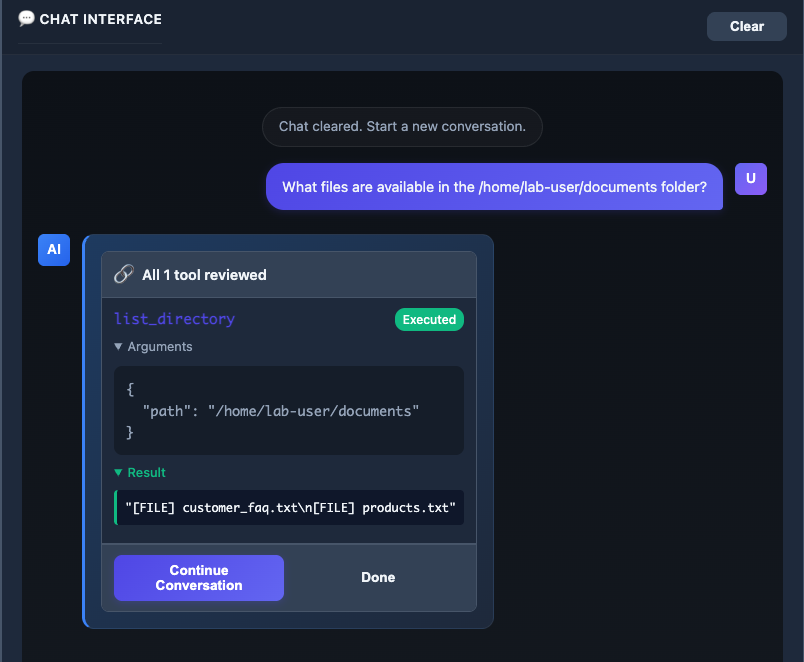
Task: Click the green Executed status badge
Action: 429,320
